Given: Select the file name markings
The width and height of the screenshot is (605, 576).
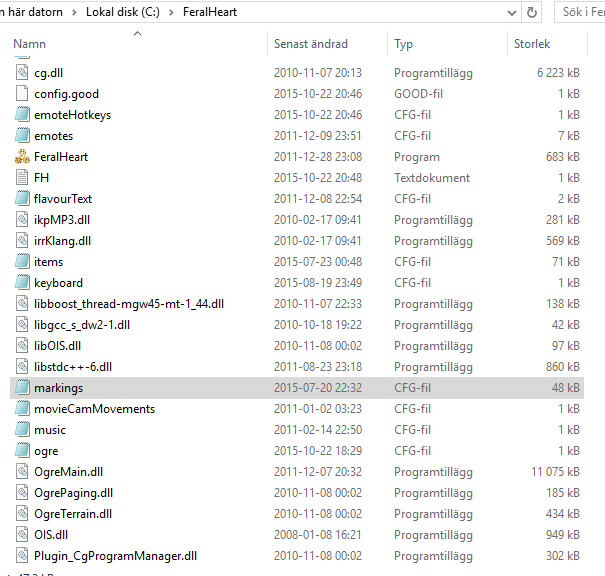Looking at the screenshot, I should [x=58, y=388].
